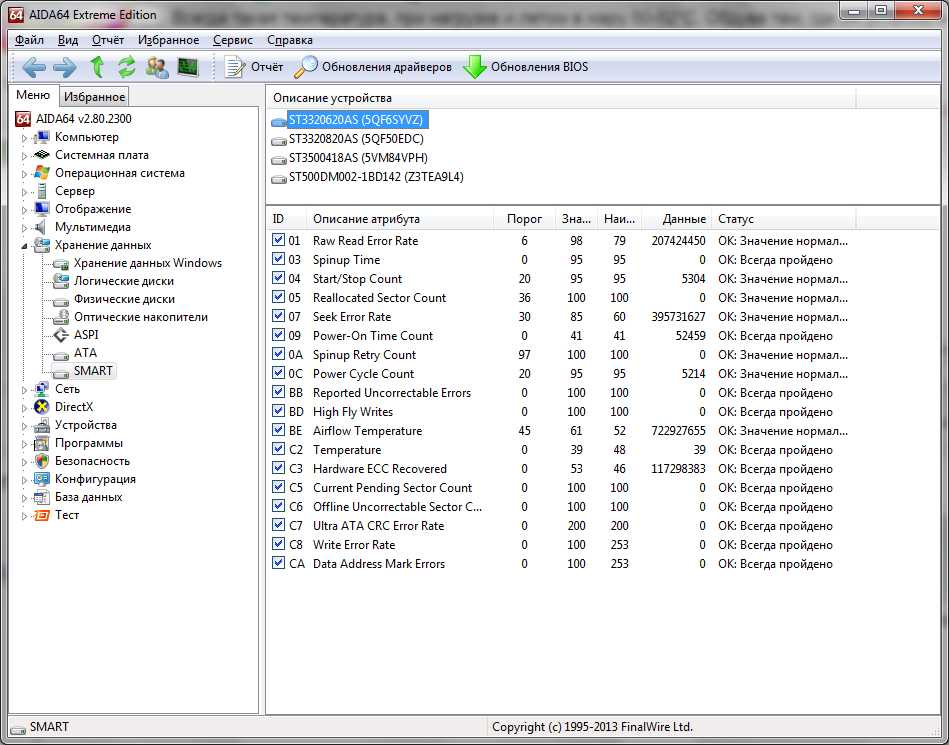Uncheck the Raw Read Error Rate attribute
949x745 pixels.
pyautogui.click(x=279, y=241)
